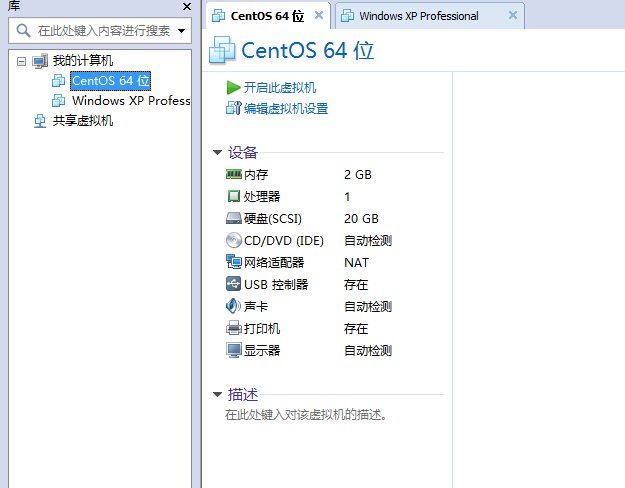Click the 编辑虚拟机设置 link
Viewport: 625px width, 488px height.
(286, 108)
